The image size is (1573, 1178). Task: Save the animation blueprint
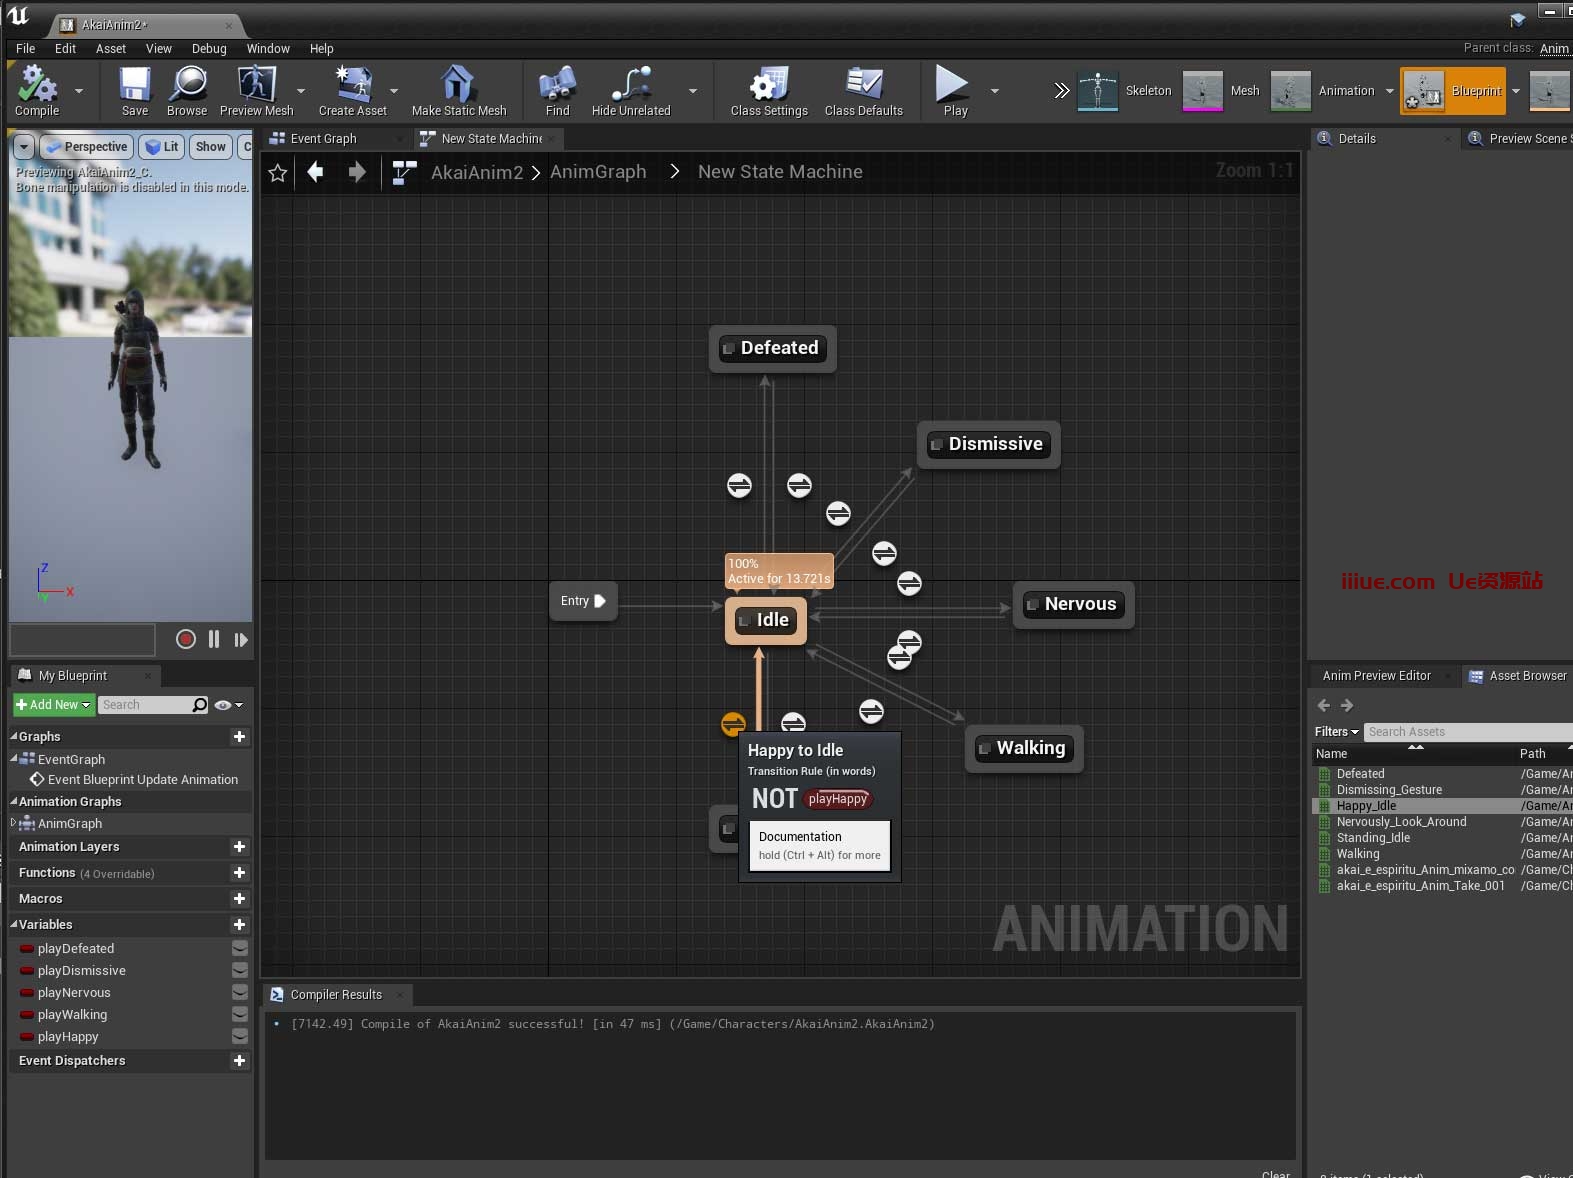pos(134,86)
